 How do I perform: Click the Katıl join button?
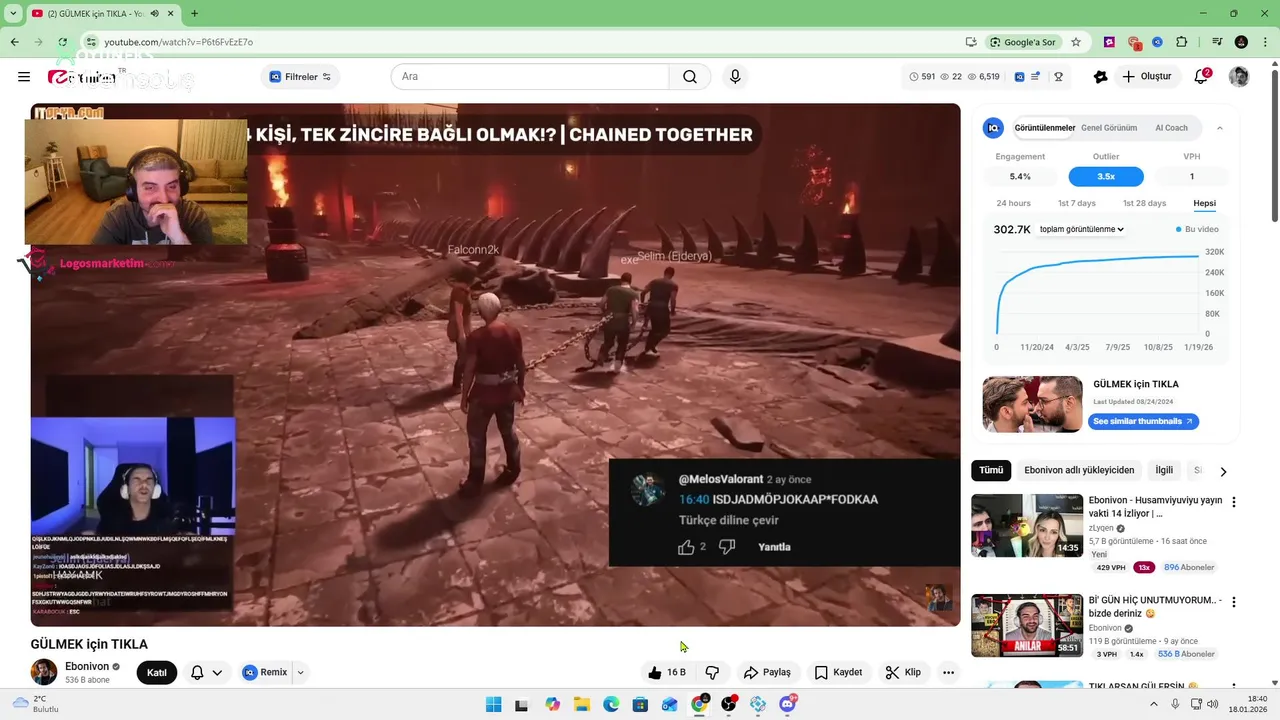coord(157,673)
